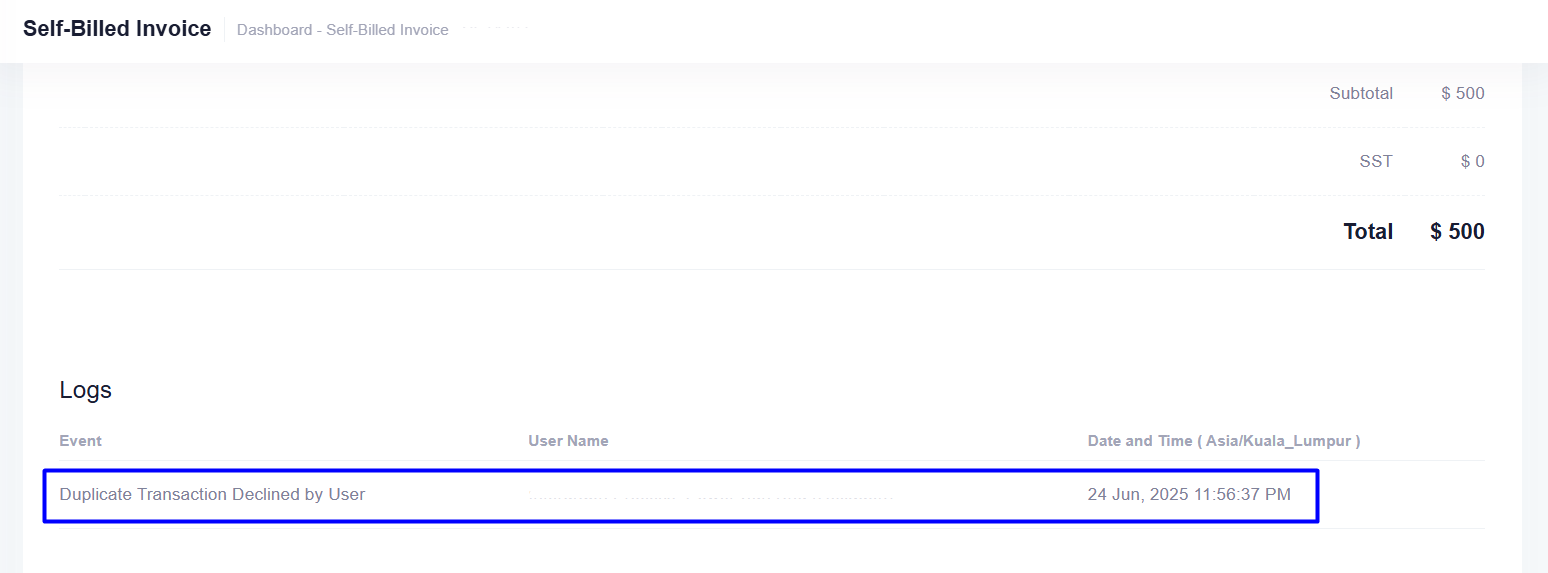The height and width of the screenshot is (573, 1548).
Task: Click the blurred text right of the breadcrumb
Action: (x=495, y=29)
